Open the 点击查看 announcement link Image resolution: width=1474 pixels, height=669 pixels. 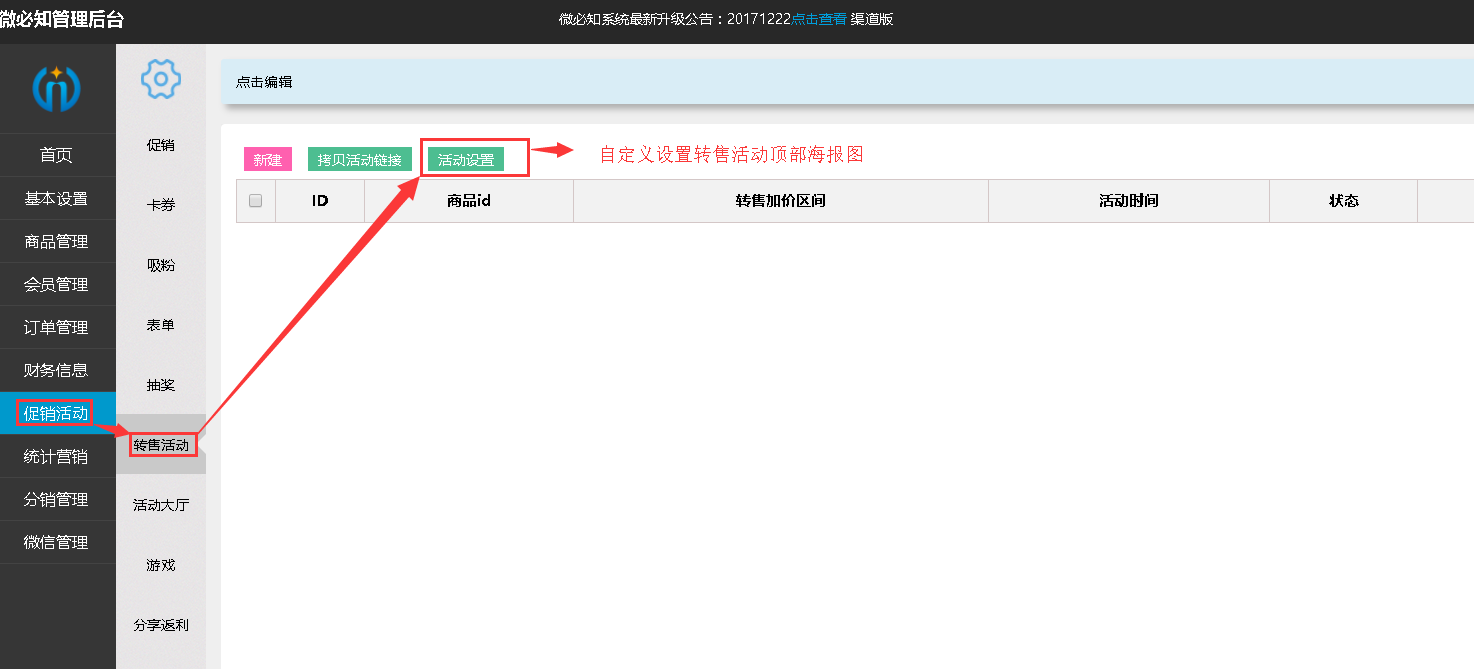click(818, 19)
